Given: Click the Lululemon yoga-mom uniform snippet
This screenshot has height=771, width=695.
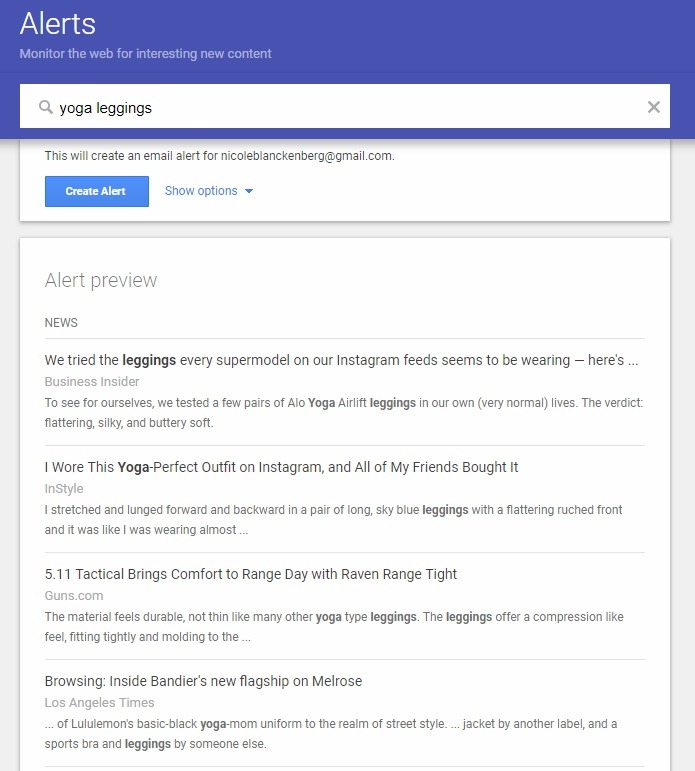Looking at the screenshot, I should (331, 734).
